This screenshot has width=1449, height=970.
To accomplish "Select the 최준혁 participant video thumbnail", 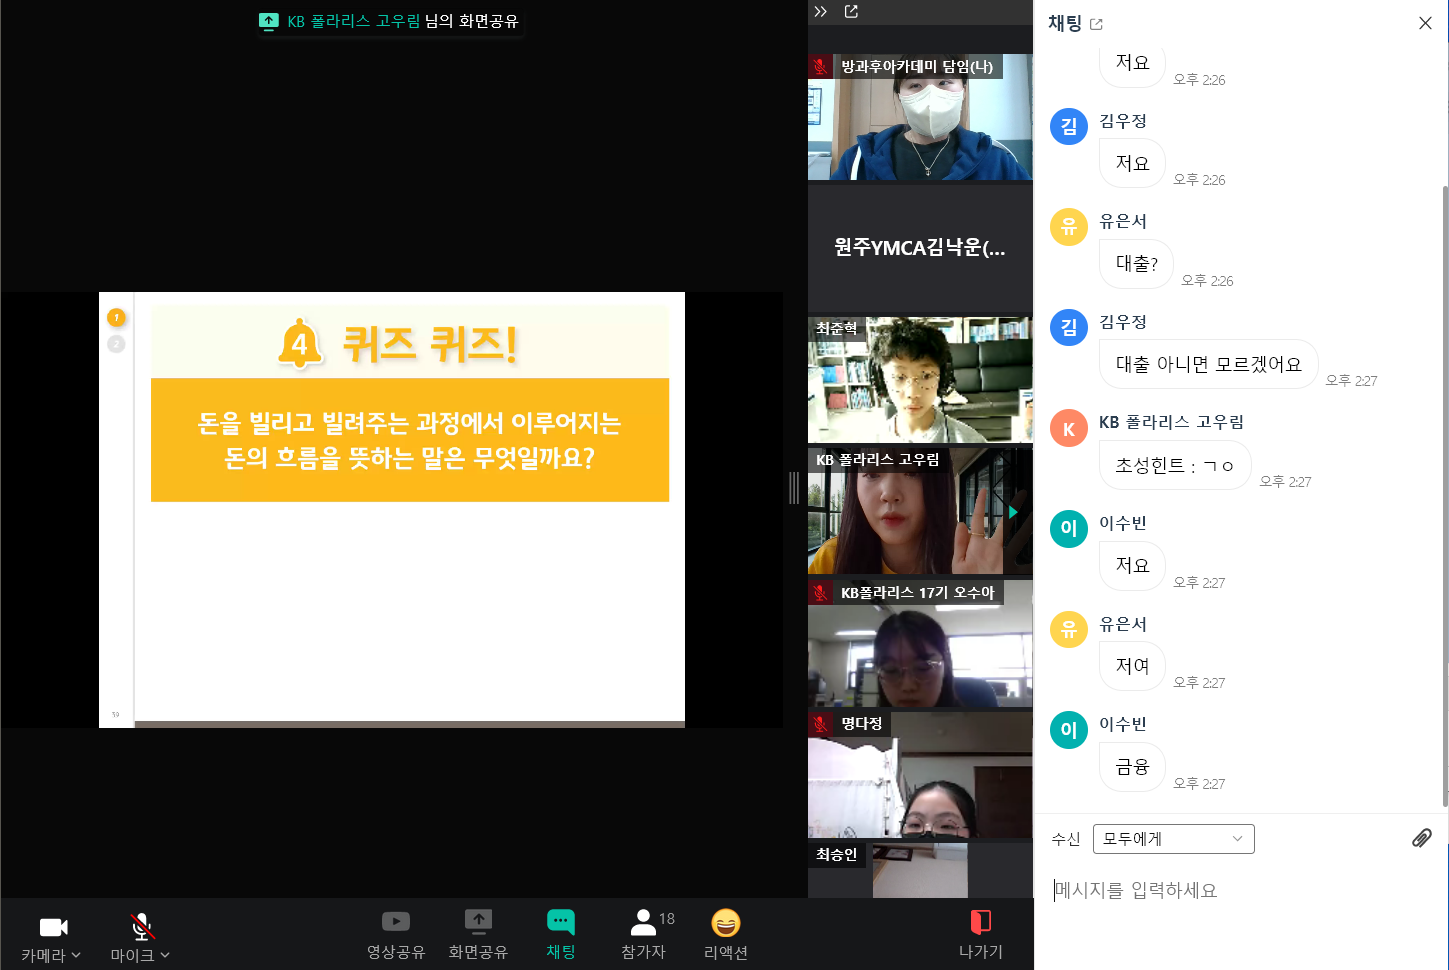I will (x=919, y=380).
